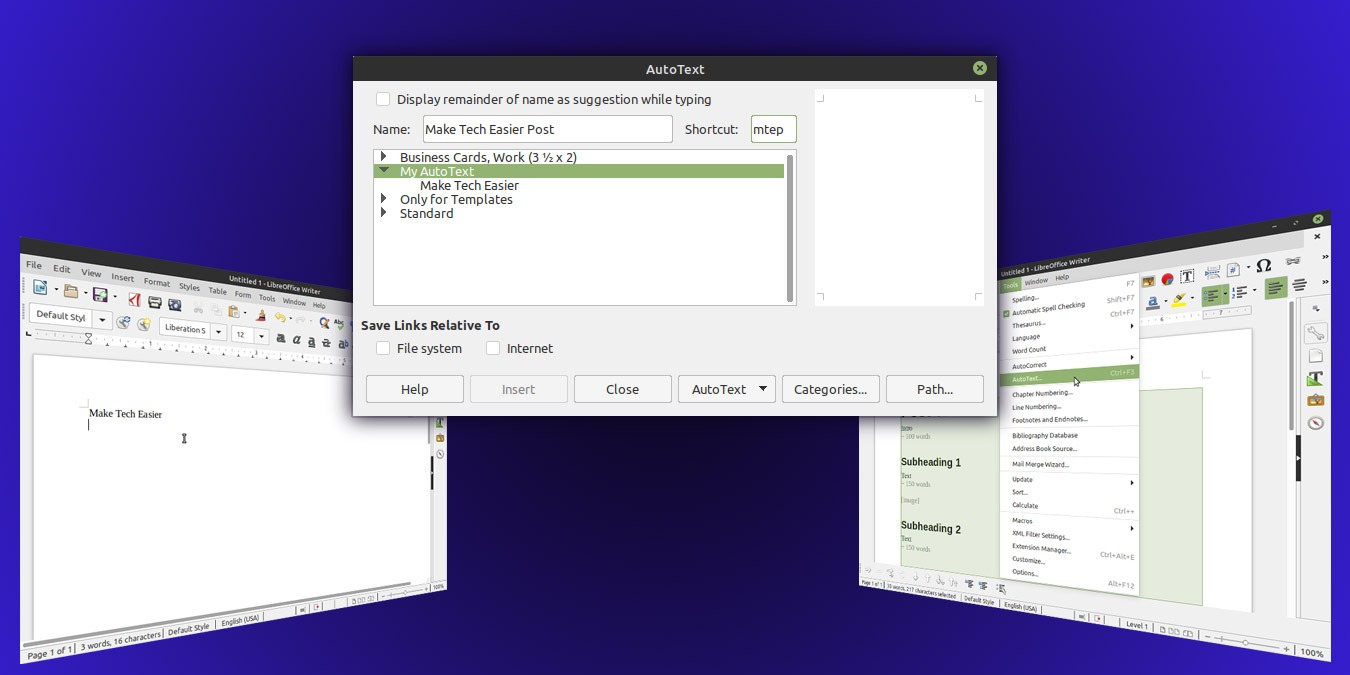Open the Print Preview
Viewport: 1350px width, 675px height.
click(x=174, y=306)
